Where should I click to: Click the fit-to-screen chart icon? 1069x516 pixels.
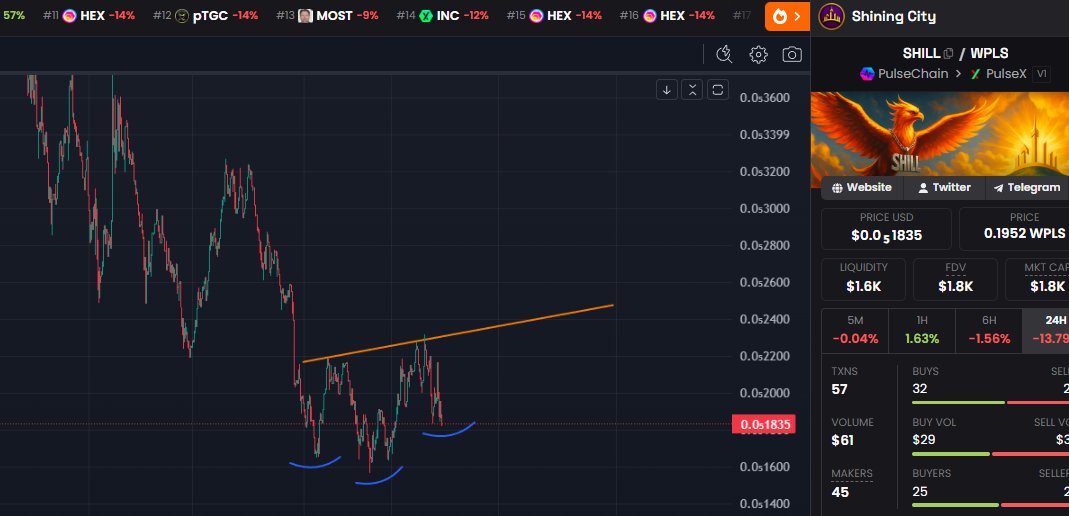(x=717, y=89)
